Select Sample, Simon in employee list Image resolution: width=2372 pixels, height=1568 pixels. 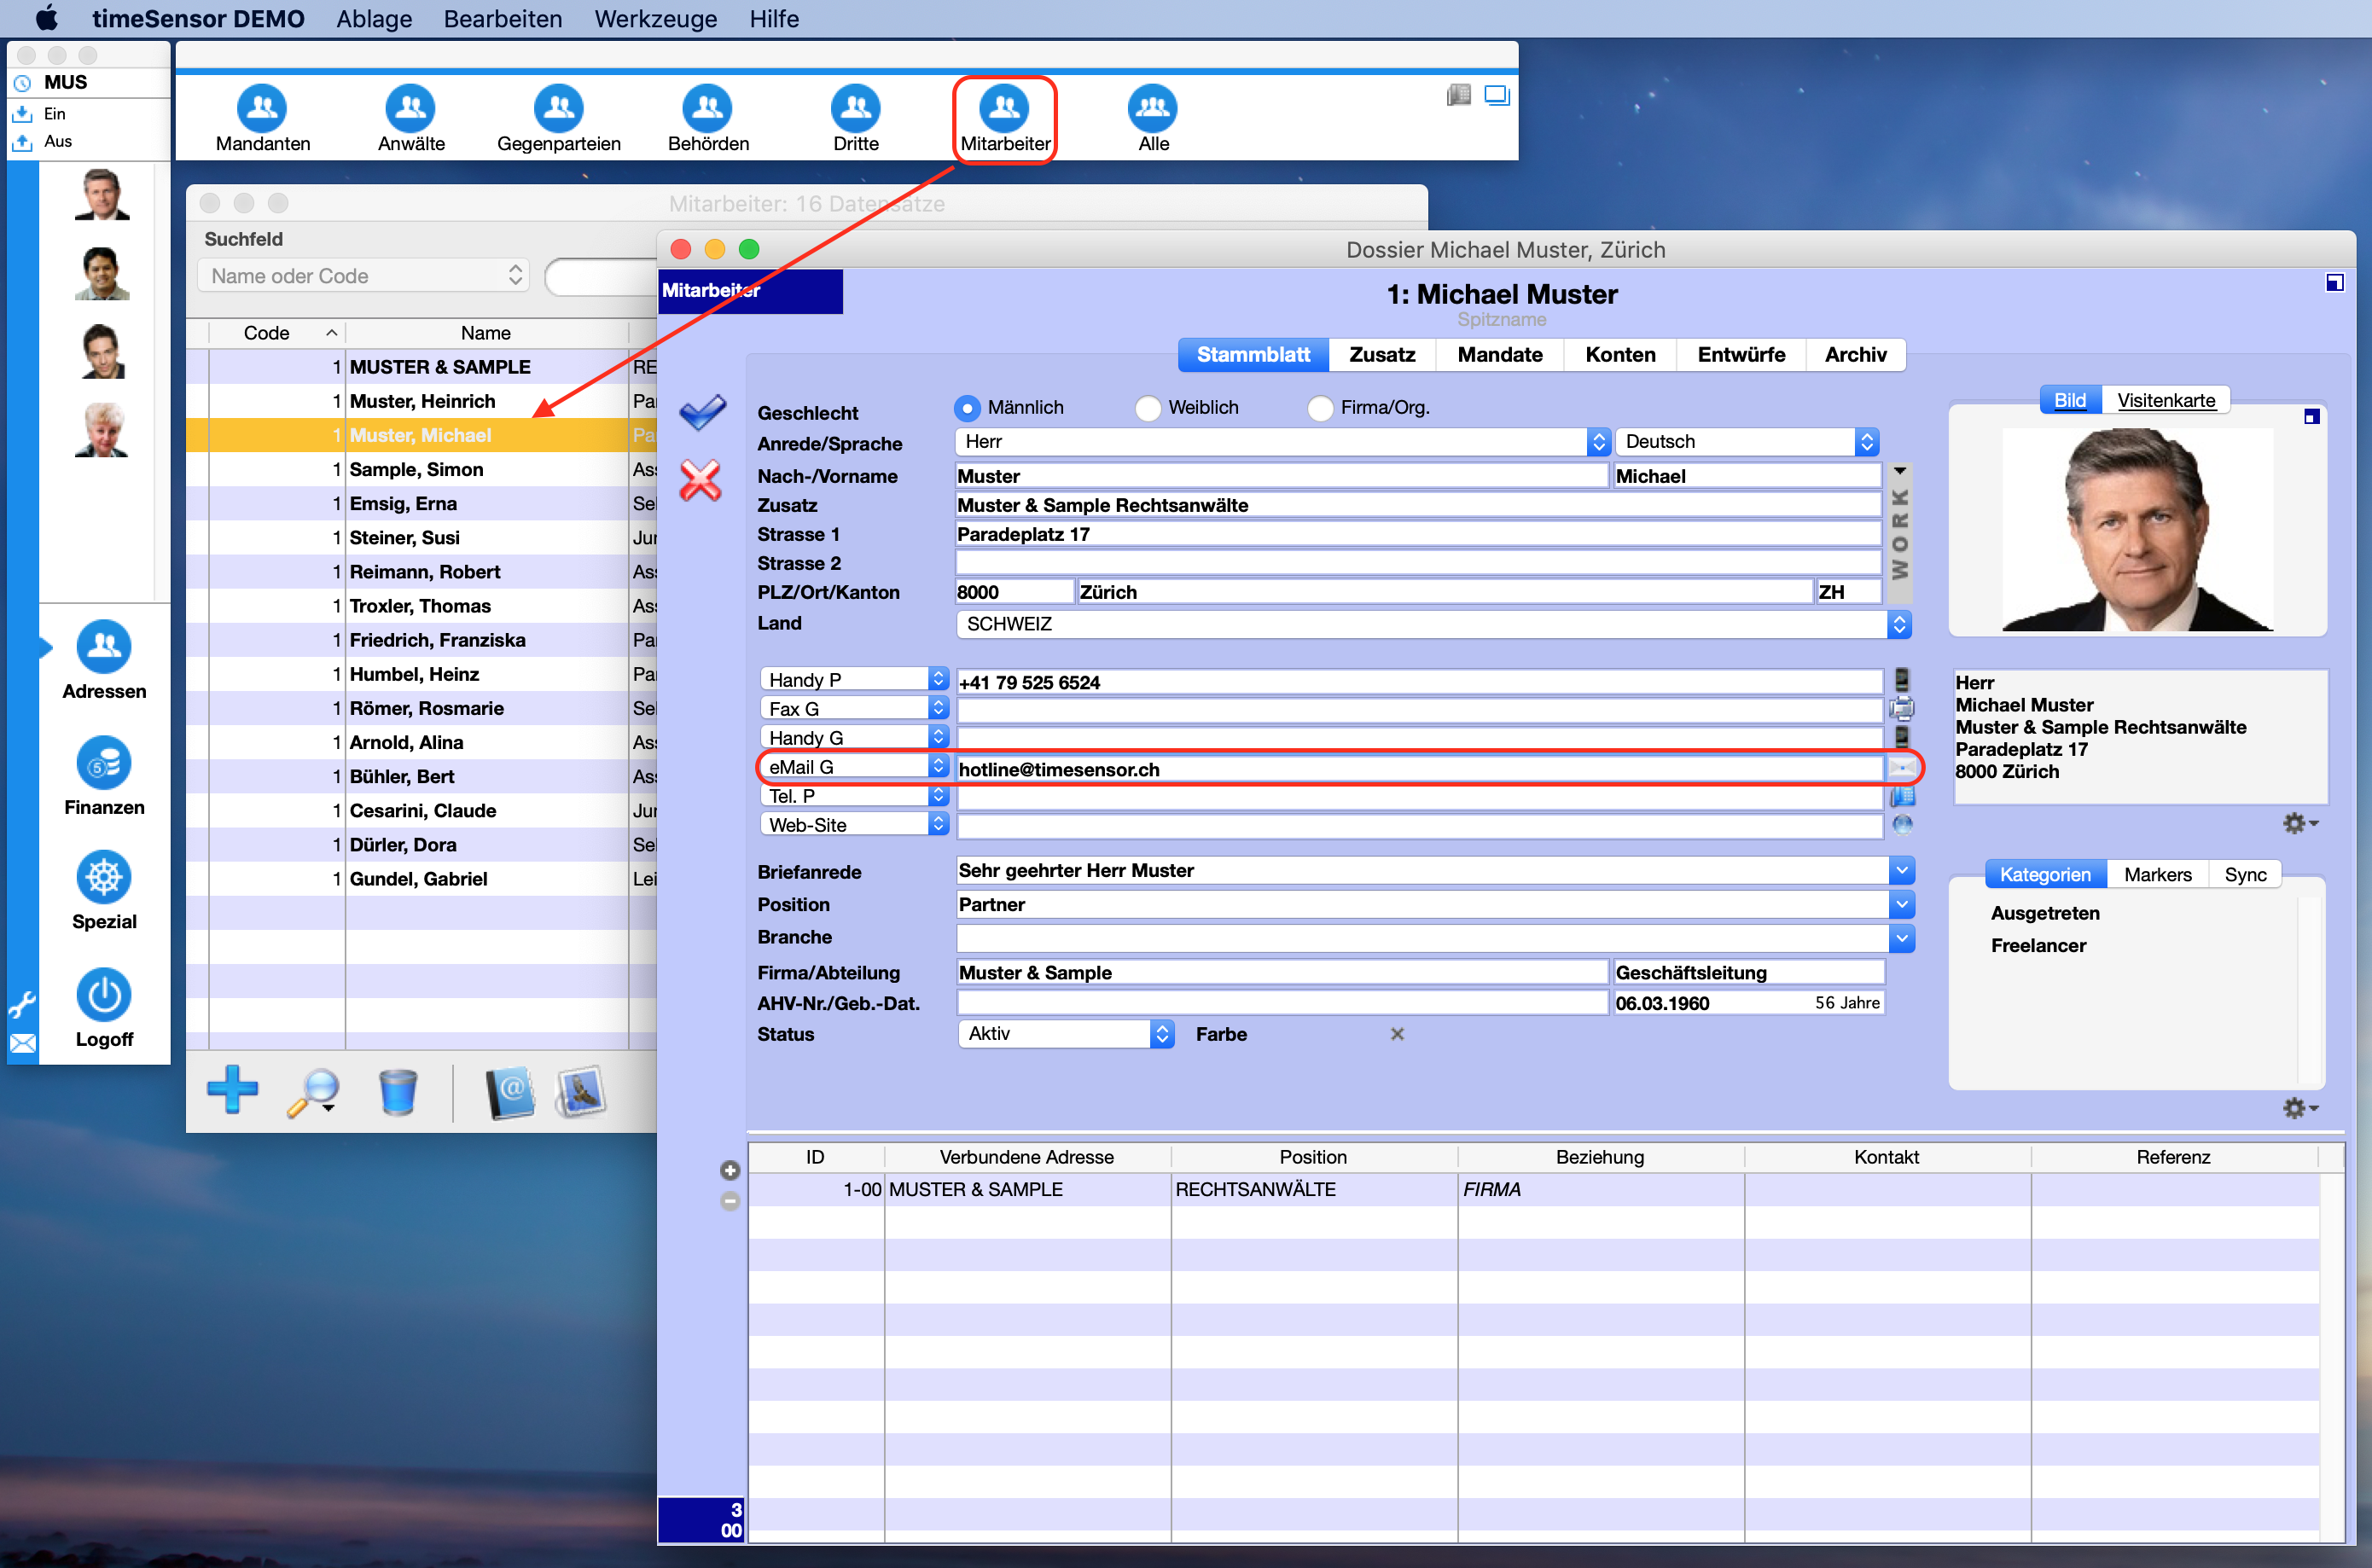(421, 469)
